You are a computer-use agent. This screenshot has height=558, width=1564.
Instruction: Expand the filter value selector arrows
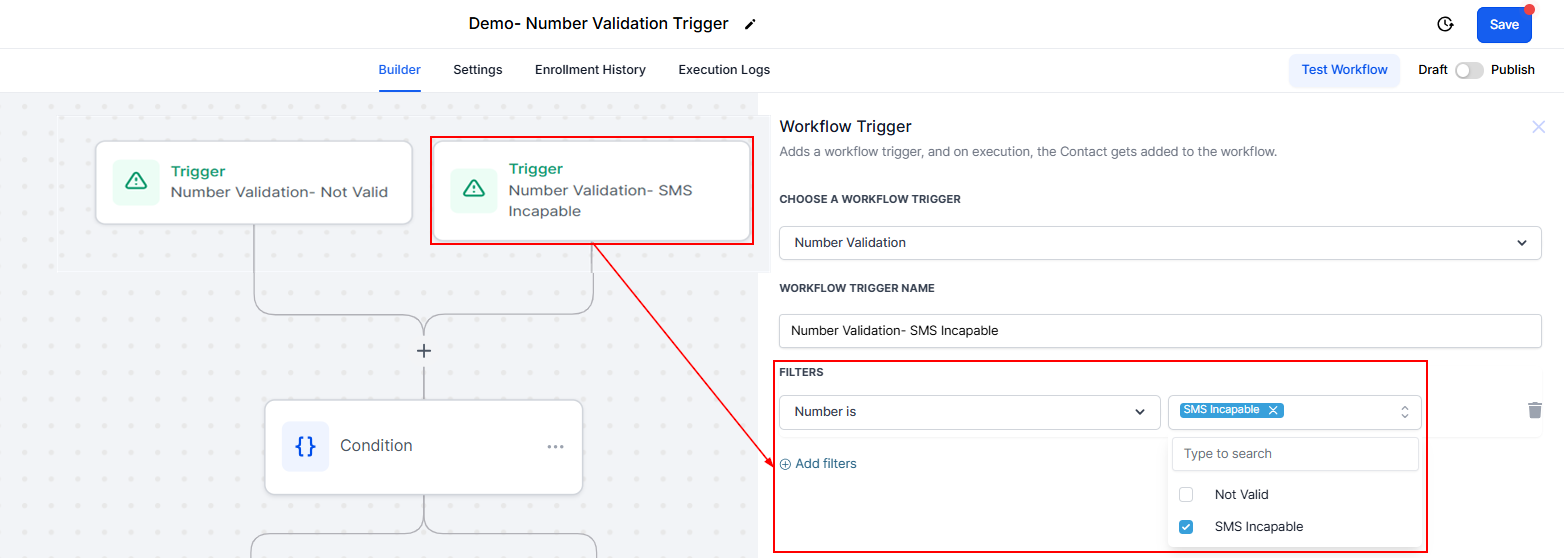click(1404, 412)
